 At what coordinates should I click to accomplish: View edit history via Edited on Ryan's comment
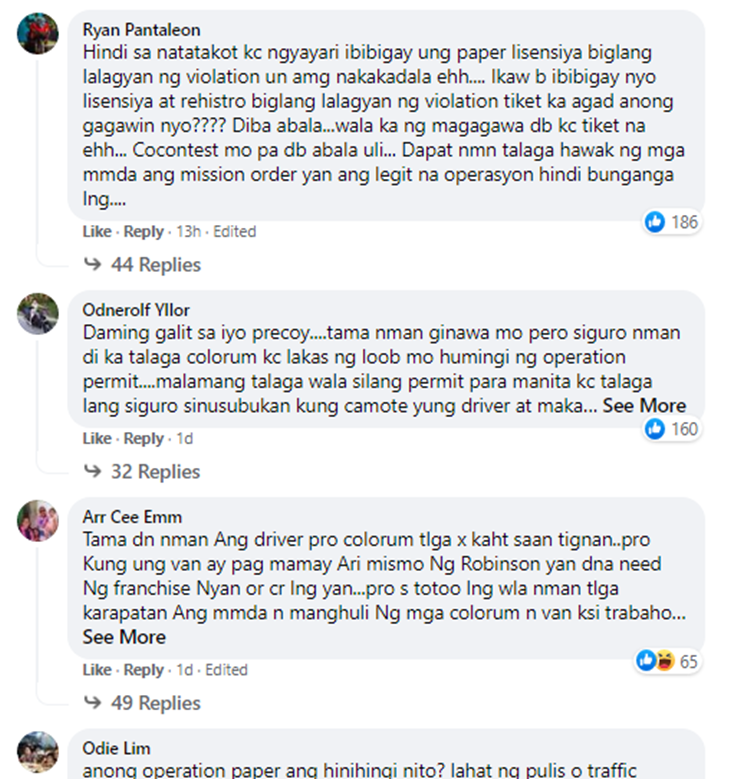pos(234,232)
